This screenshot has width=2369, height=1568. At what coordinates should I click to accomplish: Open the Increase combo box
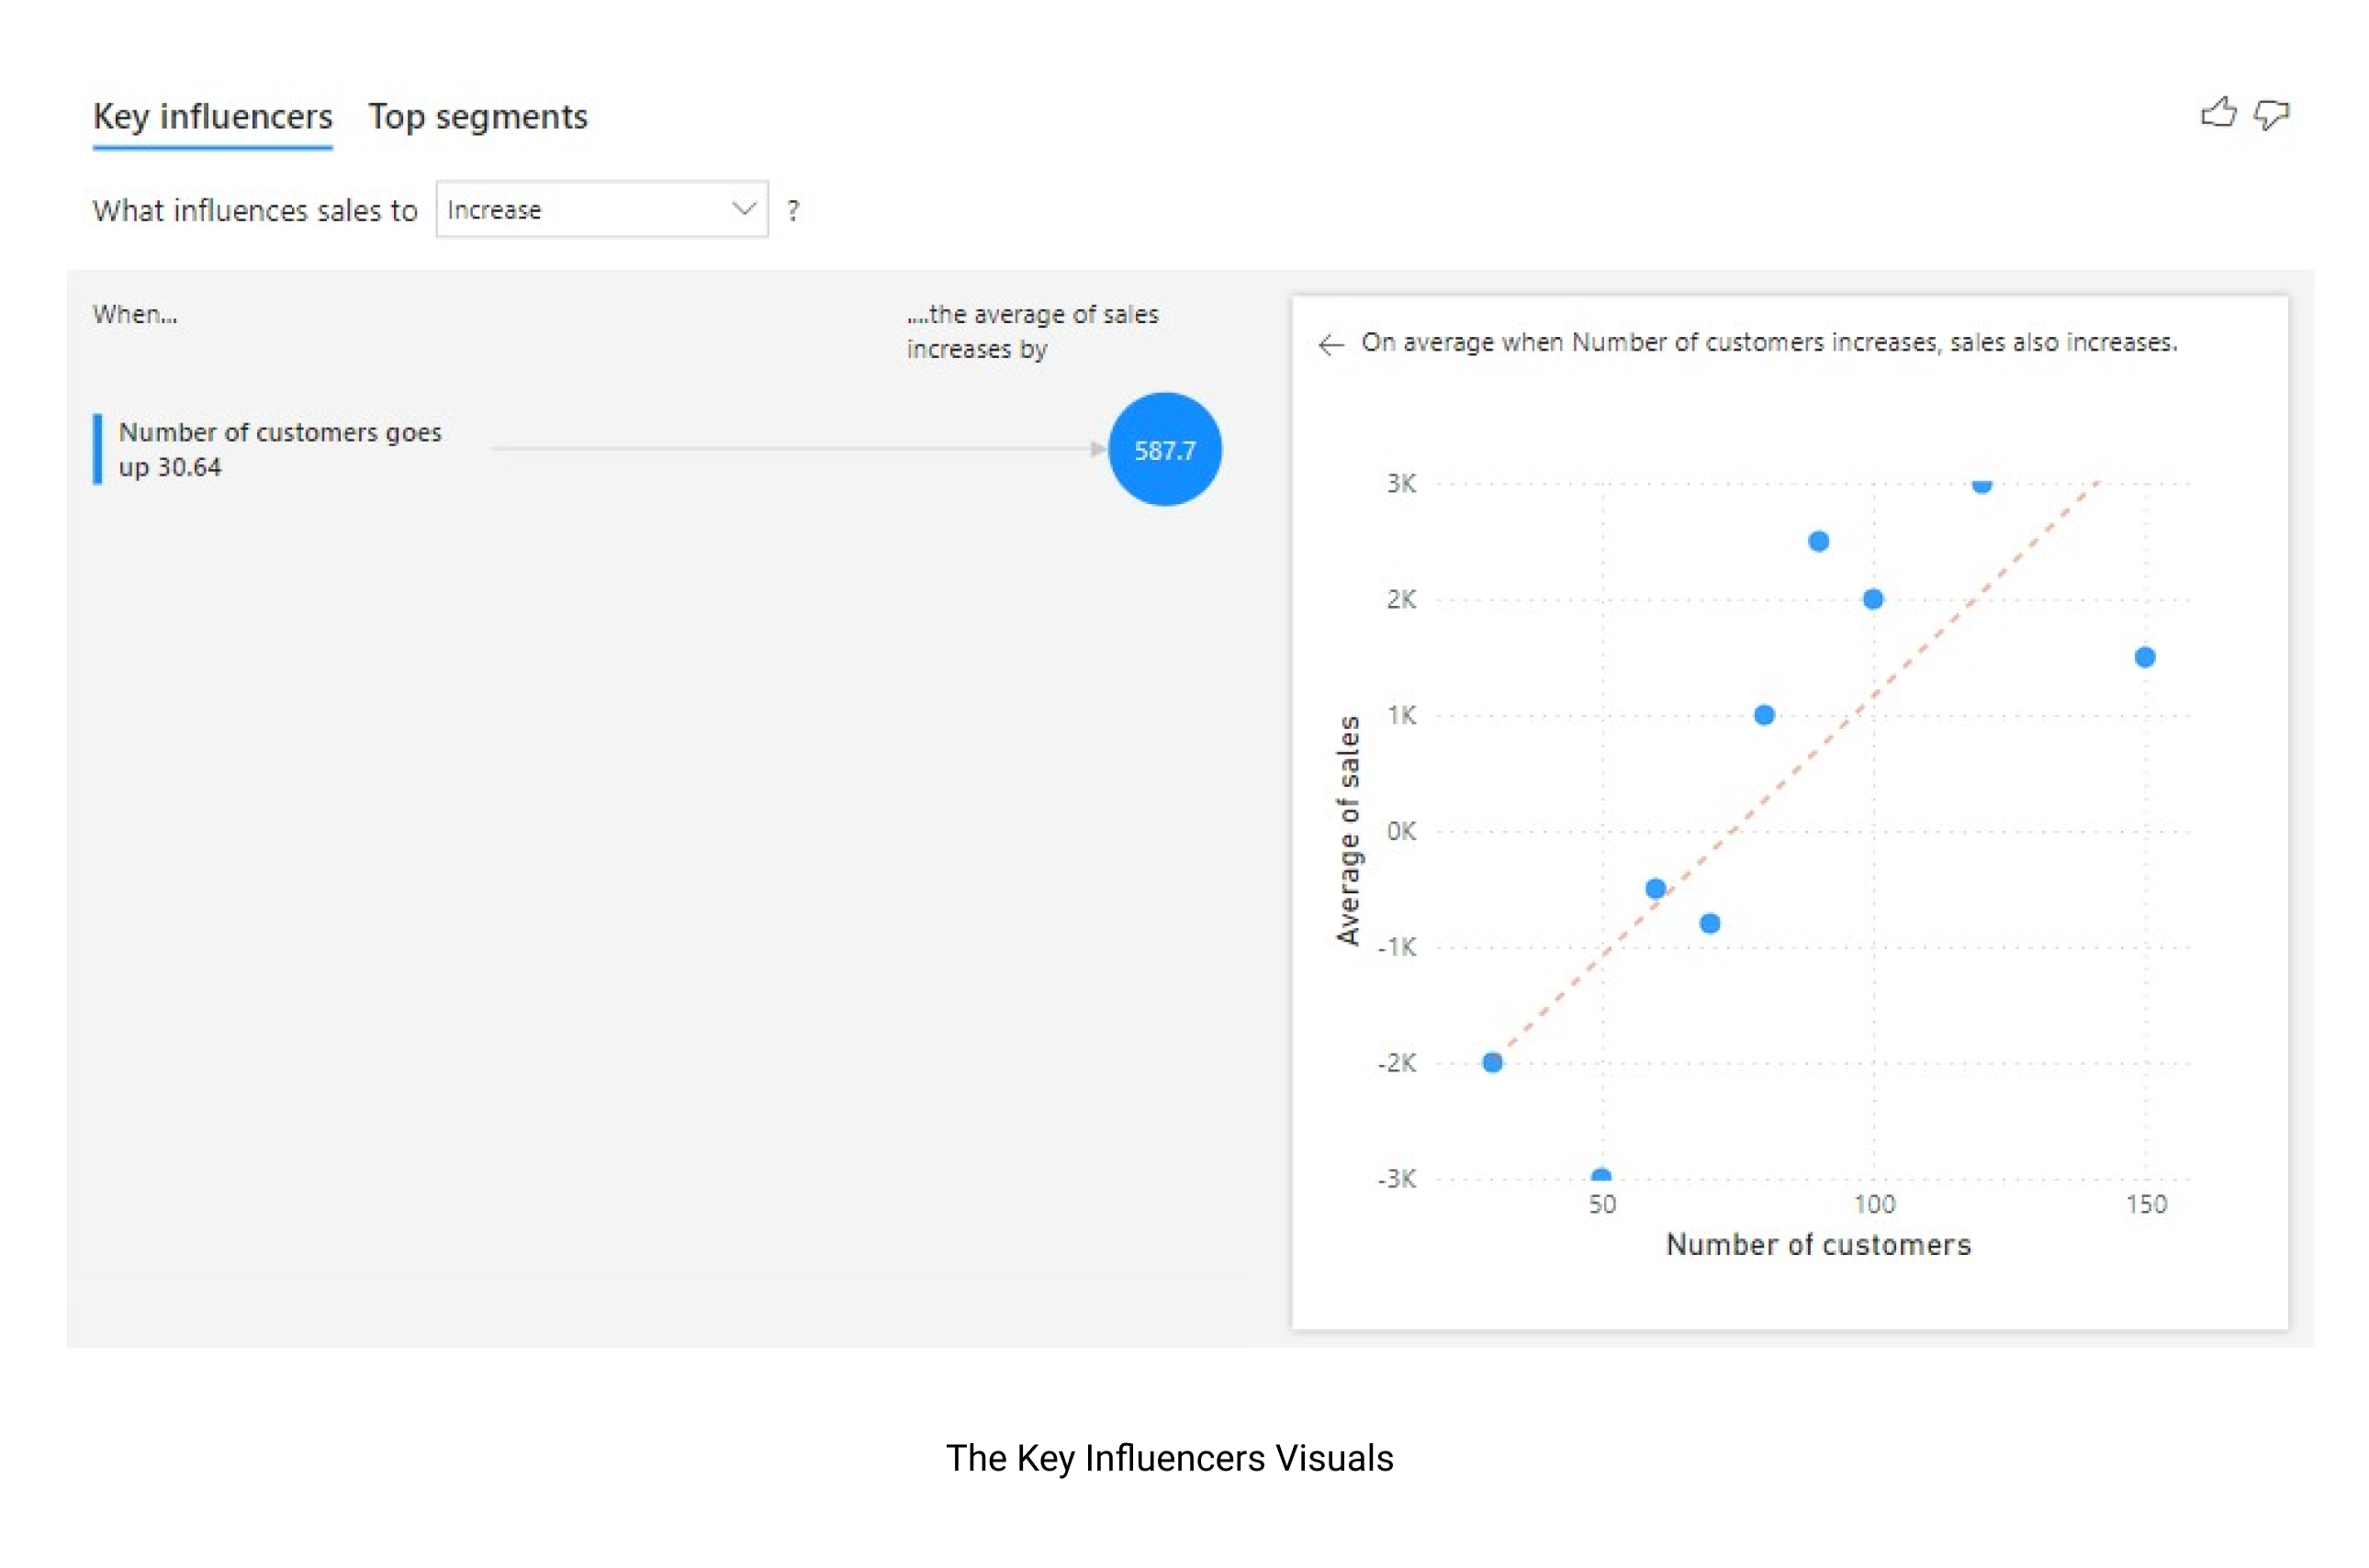[x=602, y=209]
